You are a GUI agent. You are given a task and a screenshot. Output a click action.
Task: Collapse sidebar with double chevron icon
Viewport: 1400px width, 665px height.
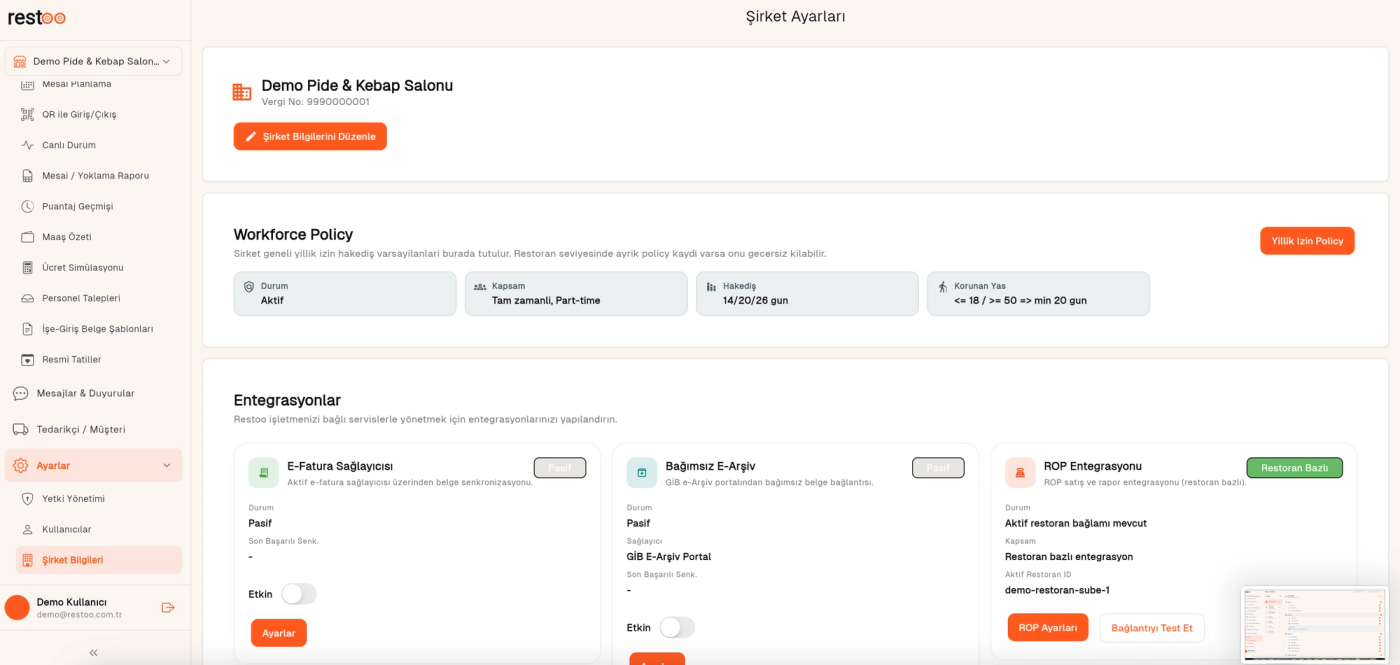(x=94, y=652)
